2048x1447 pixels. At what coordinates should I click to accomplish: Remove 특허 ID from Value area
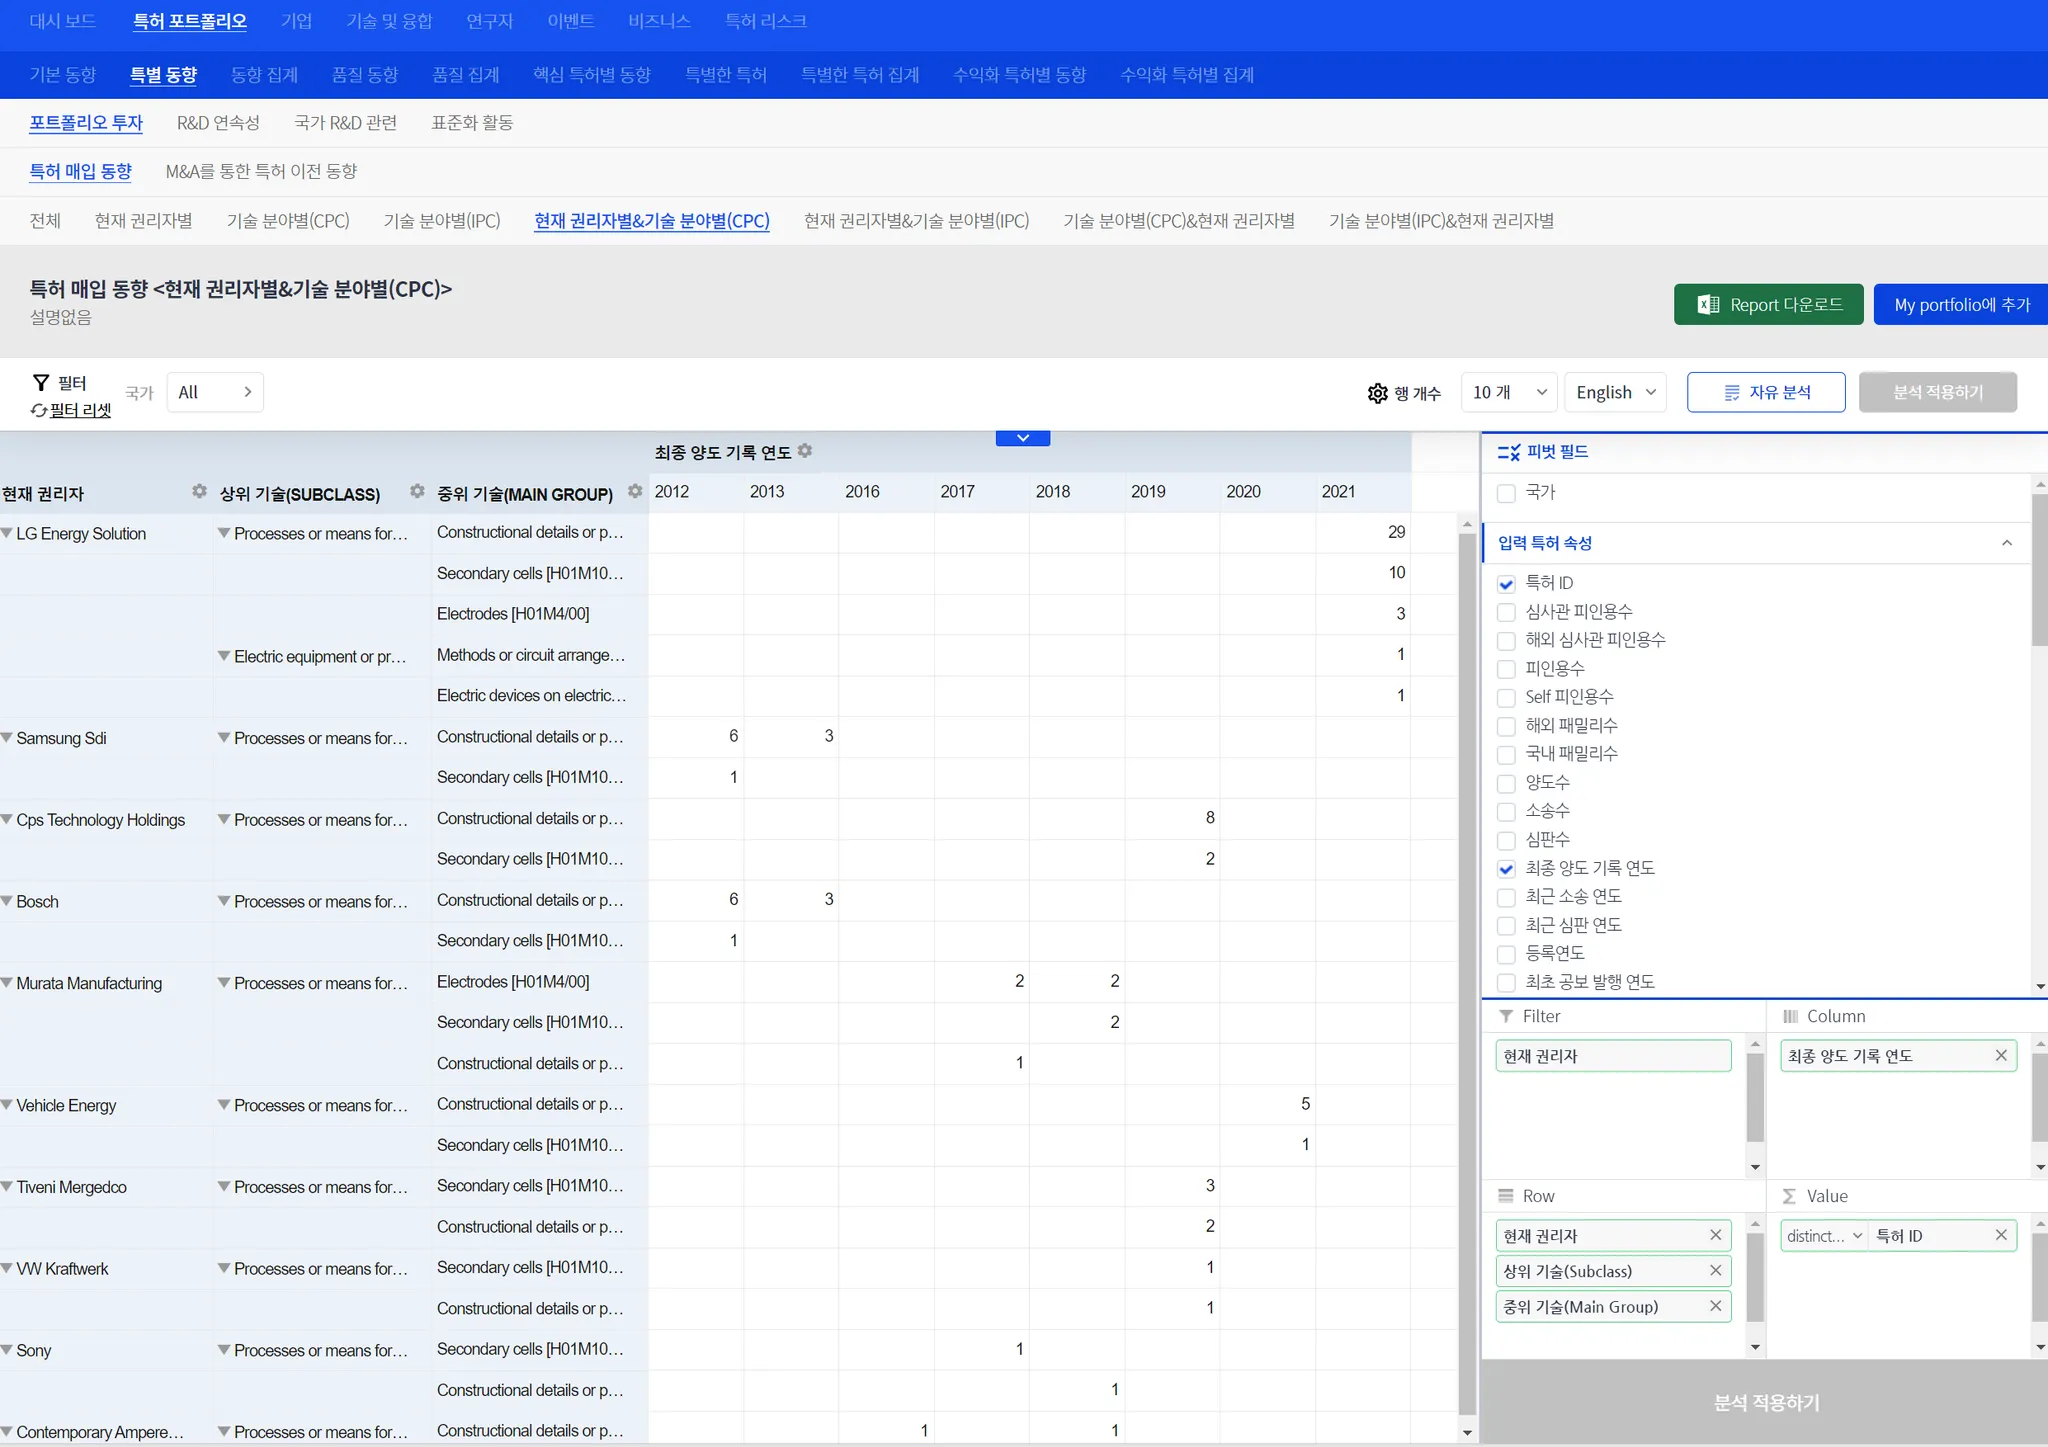tap(2000, 1235)
